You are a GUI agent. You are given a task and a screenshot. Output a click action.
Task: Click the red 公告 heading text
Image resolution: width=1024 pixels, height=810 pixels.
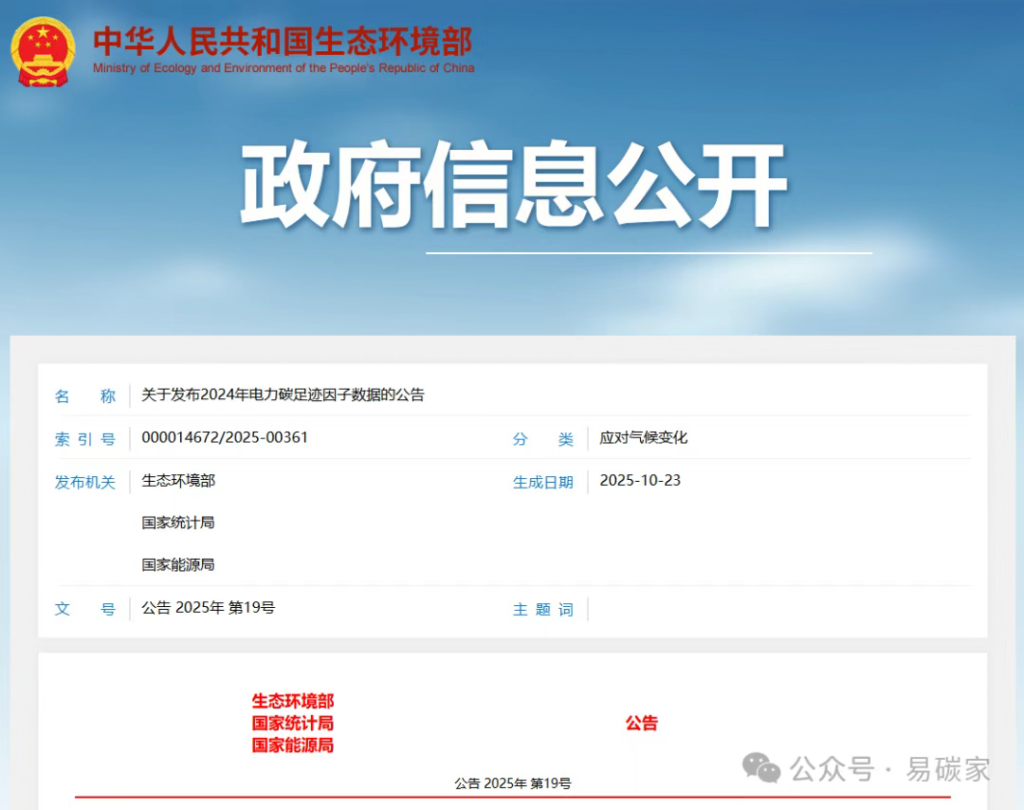(642, 723)
